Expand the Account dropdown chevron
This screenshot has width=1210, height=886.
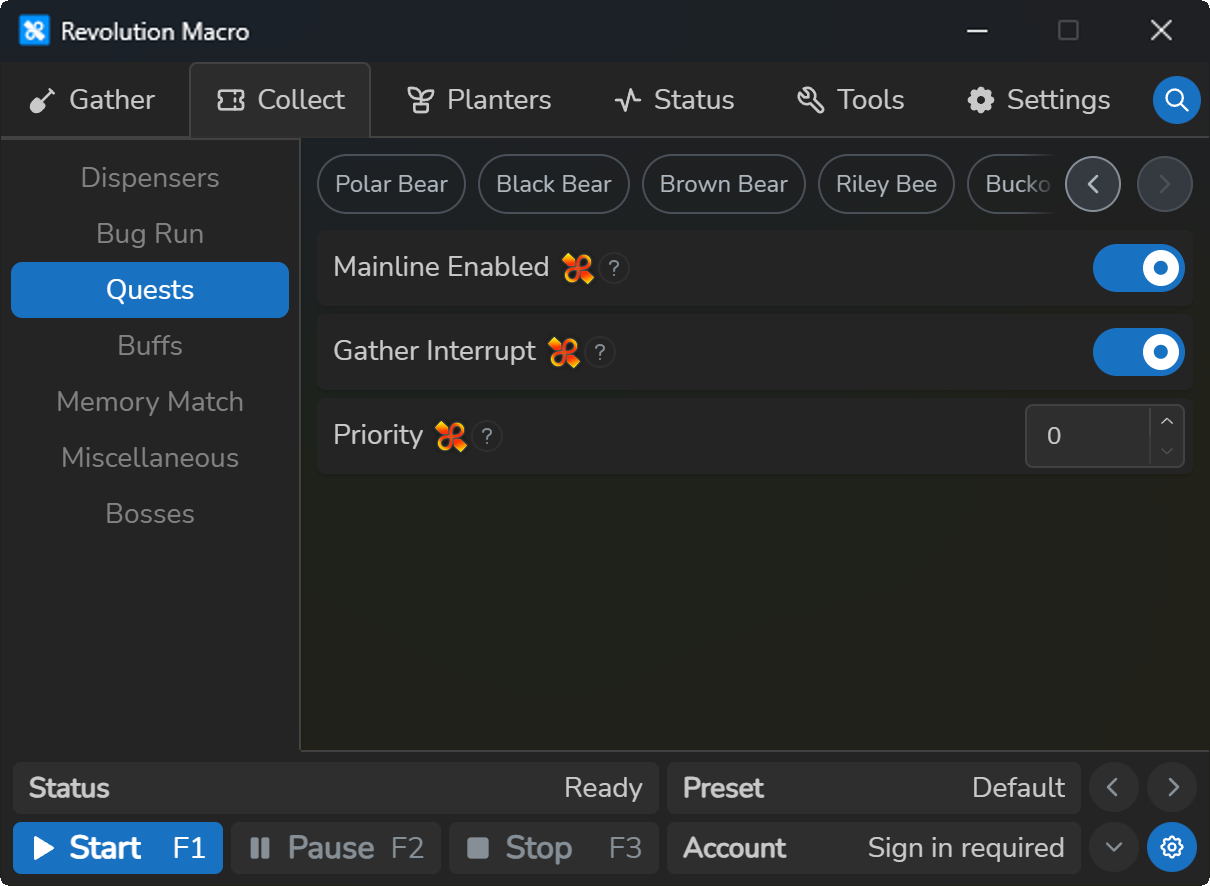[1113, 848]
